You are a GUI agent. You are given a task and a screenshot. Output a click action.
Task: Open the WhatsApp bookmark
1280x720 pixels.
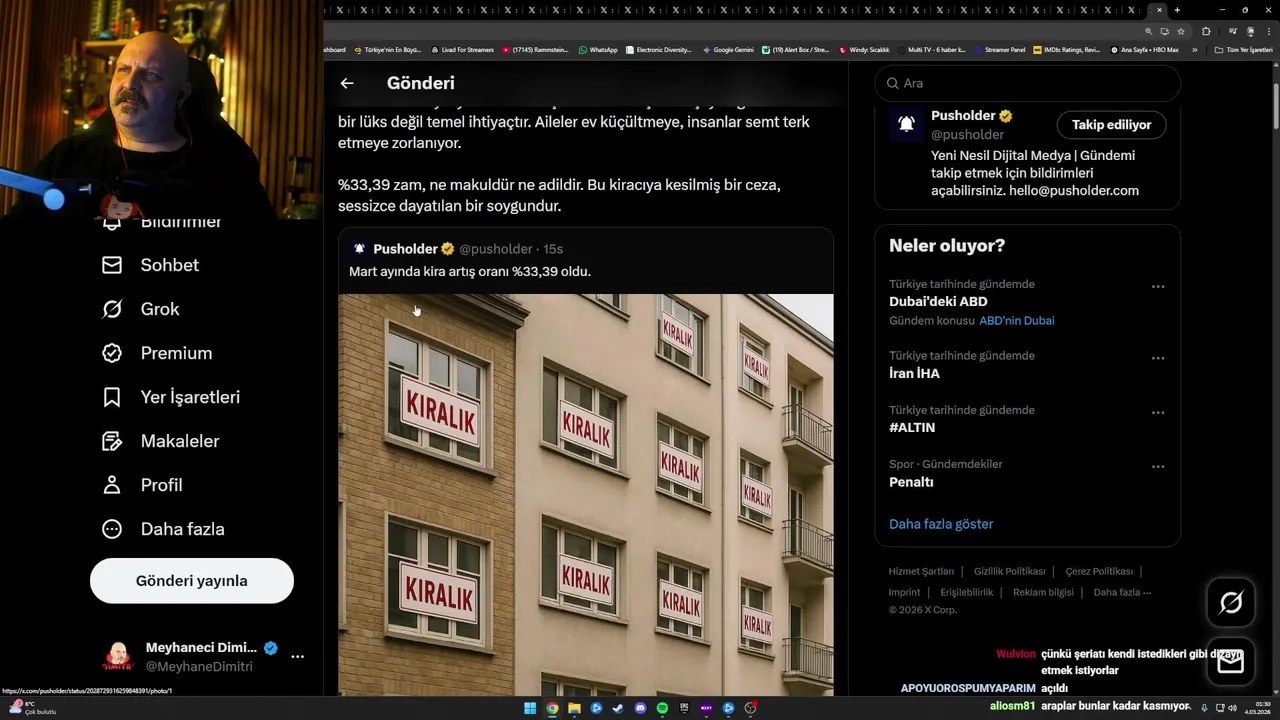point(598,49)
